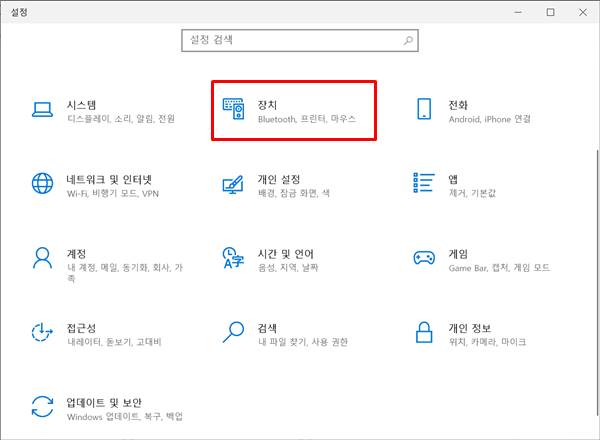Minimize the 설정 window
The image size is (600, 440).
[518, 12]
